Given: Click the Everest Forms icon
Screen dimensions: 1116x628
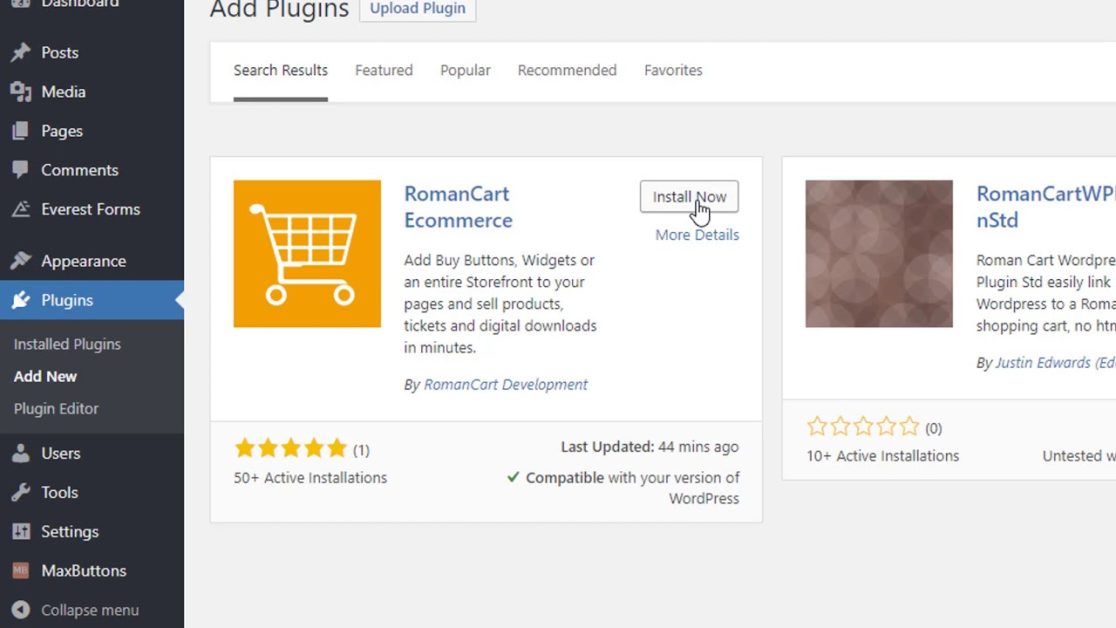Looking at the screenshot, I should coord(20,209).
